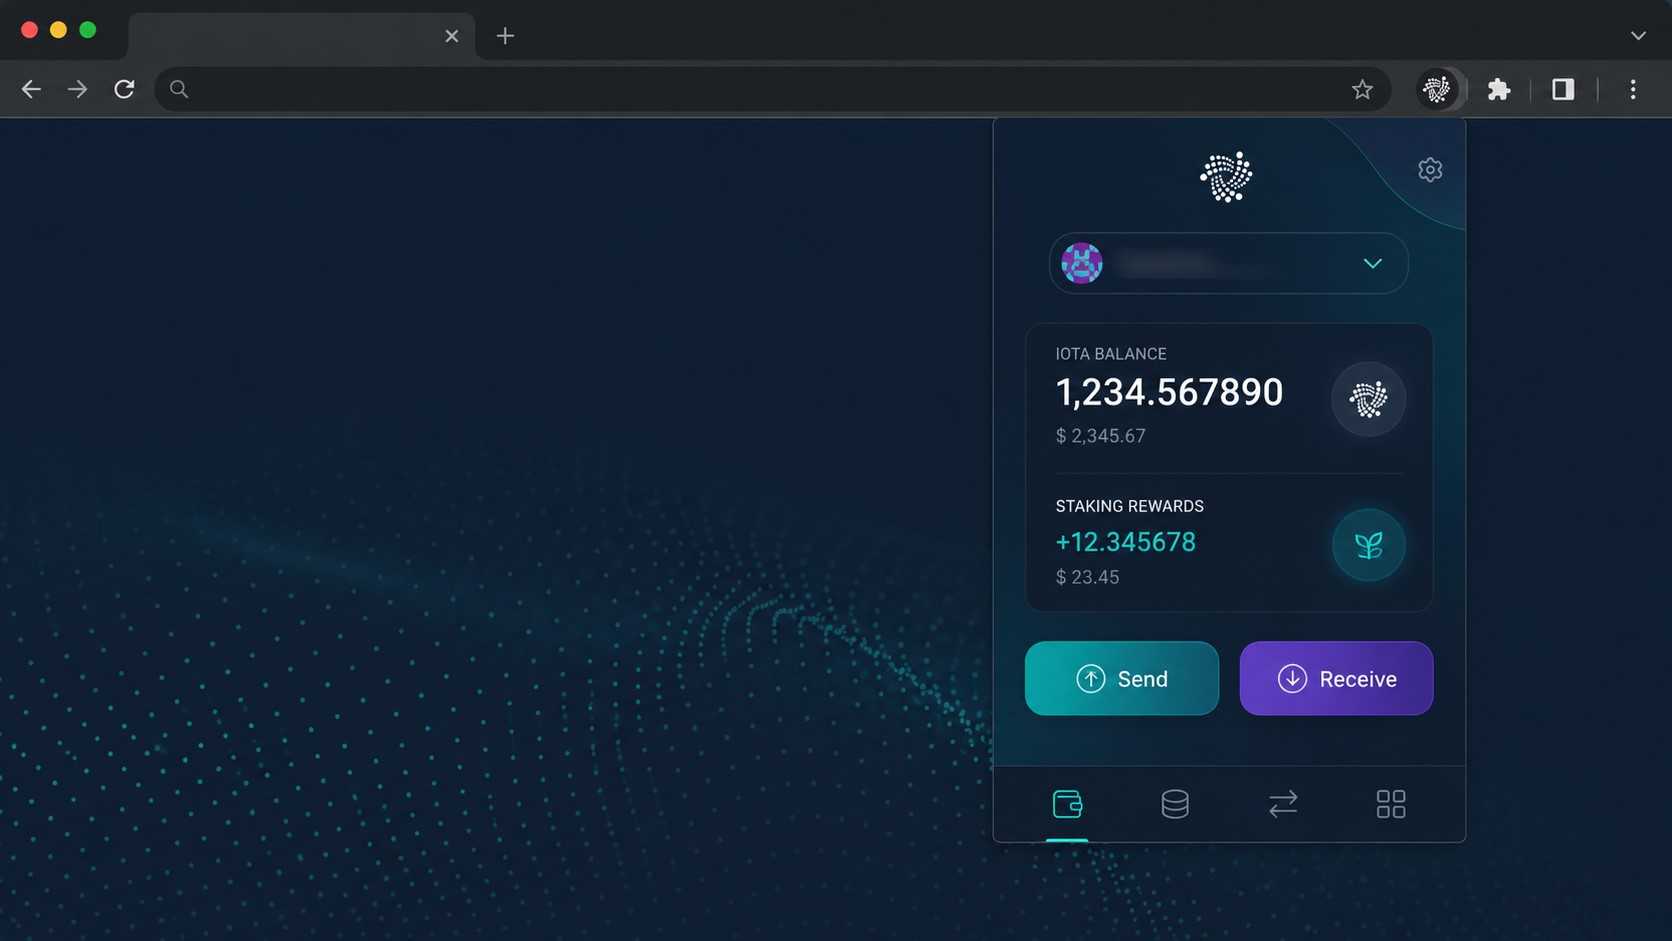Open the wallet settings gear

pos(1430,170)
